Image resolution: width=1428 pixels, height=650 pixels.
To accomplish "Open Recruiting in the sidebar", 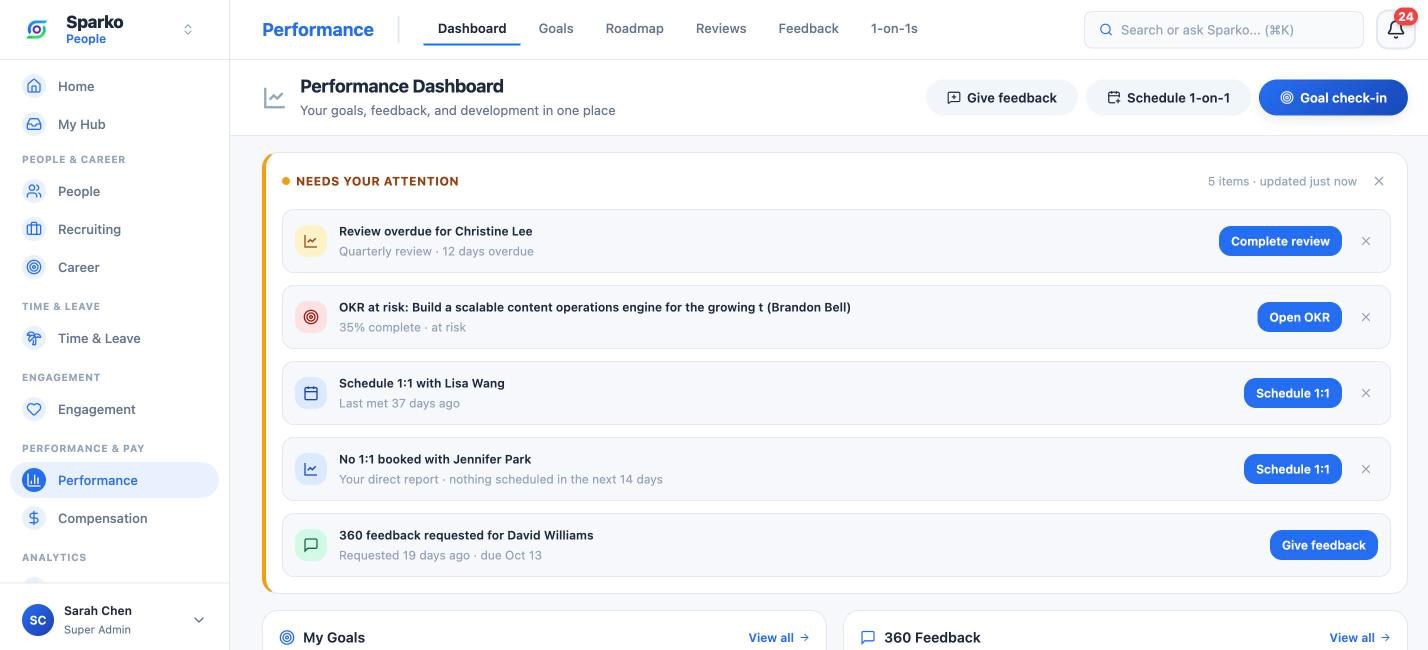I will [x=114, y=229].
